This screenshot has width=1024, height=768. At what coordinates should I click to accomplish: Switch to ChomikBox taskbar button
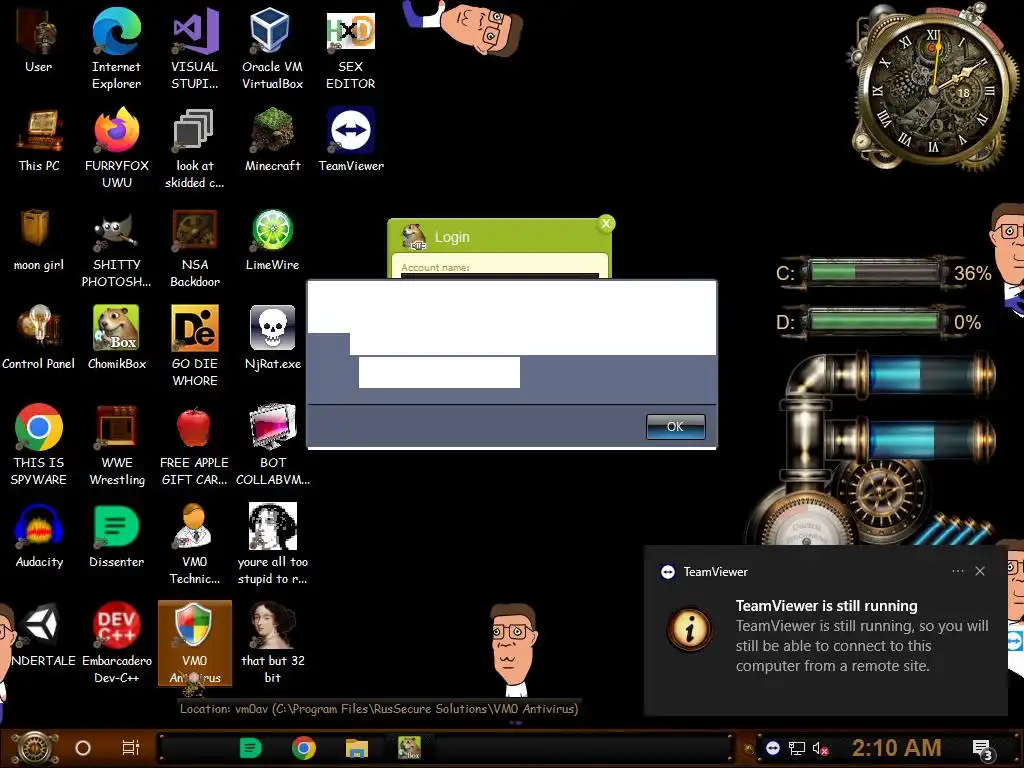pyautogui.click(x=409, y=748)
